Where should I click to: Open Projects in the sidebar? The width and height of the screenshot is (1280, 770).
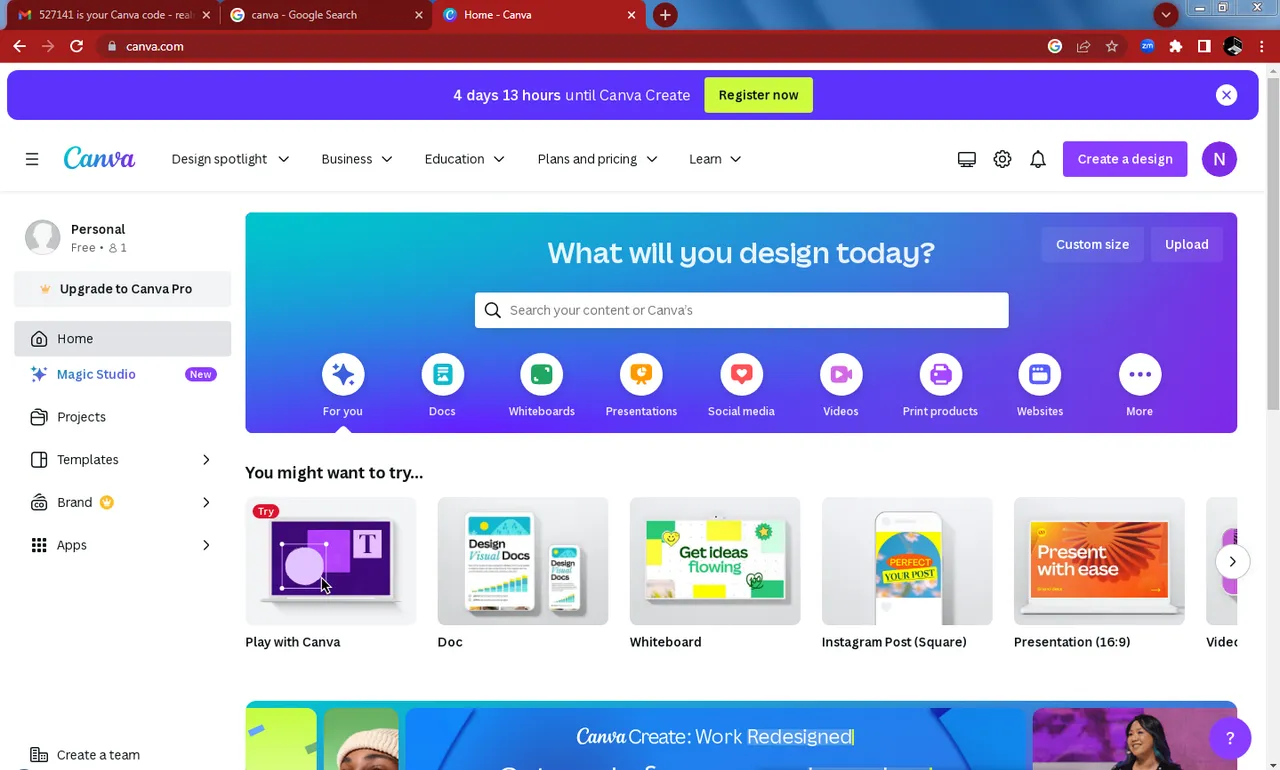pyautogui.click(x=122, y=417)
